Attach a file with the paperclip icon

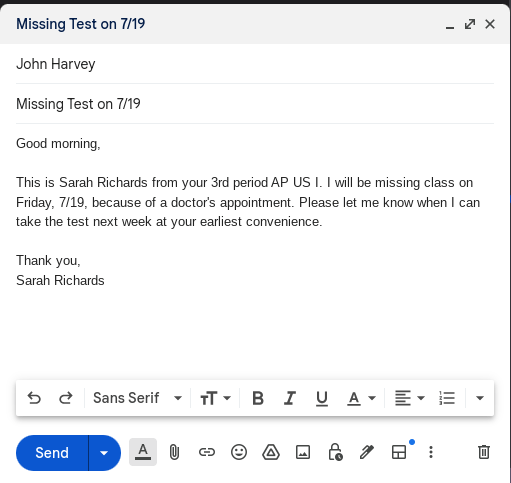tap(174, 452)
